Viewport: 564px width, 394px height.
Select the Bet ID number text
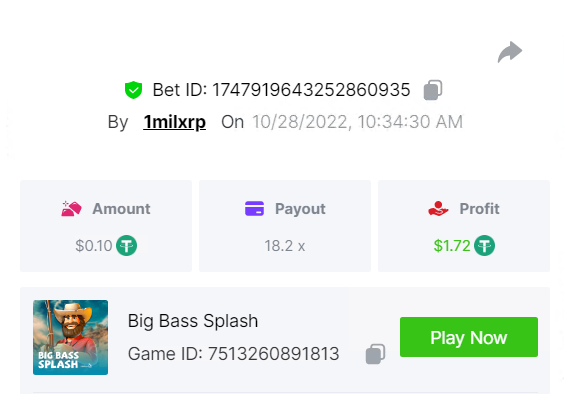coord(311,90)
